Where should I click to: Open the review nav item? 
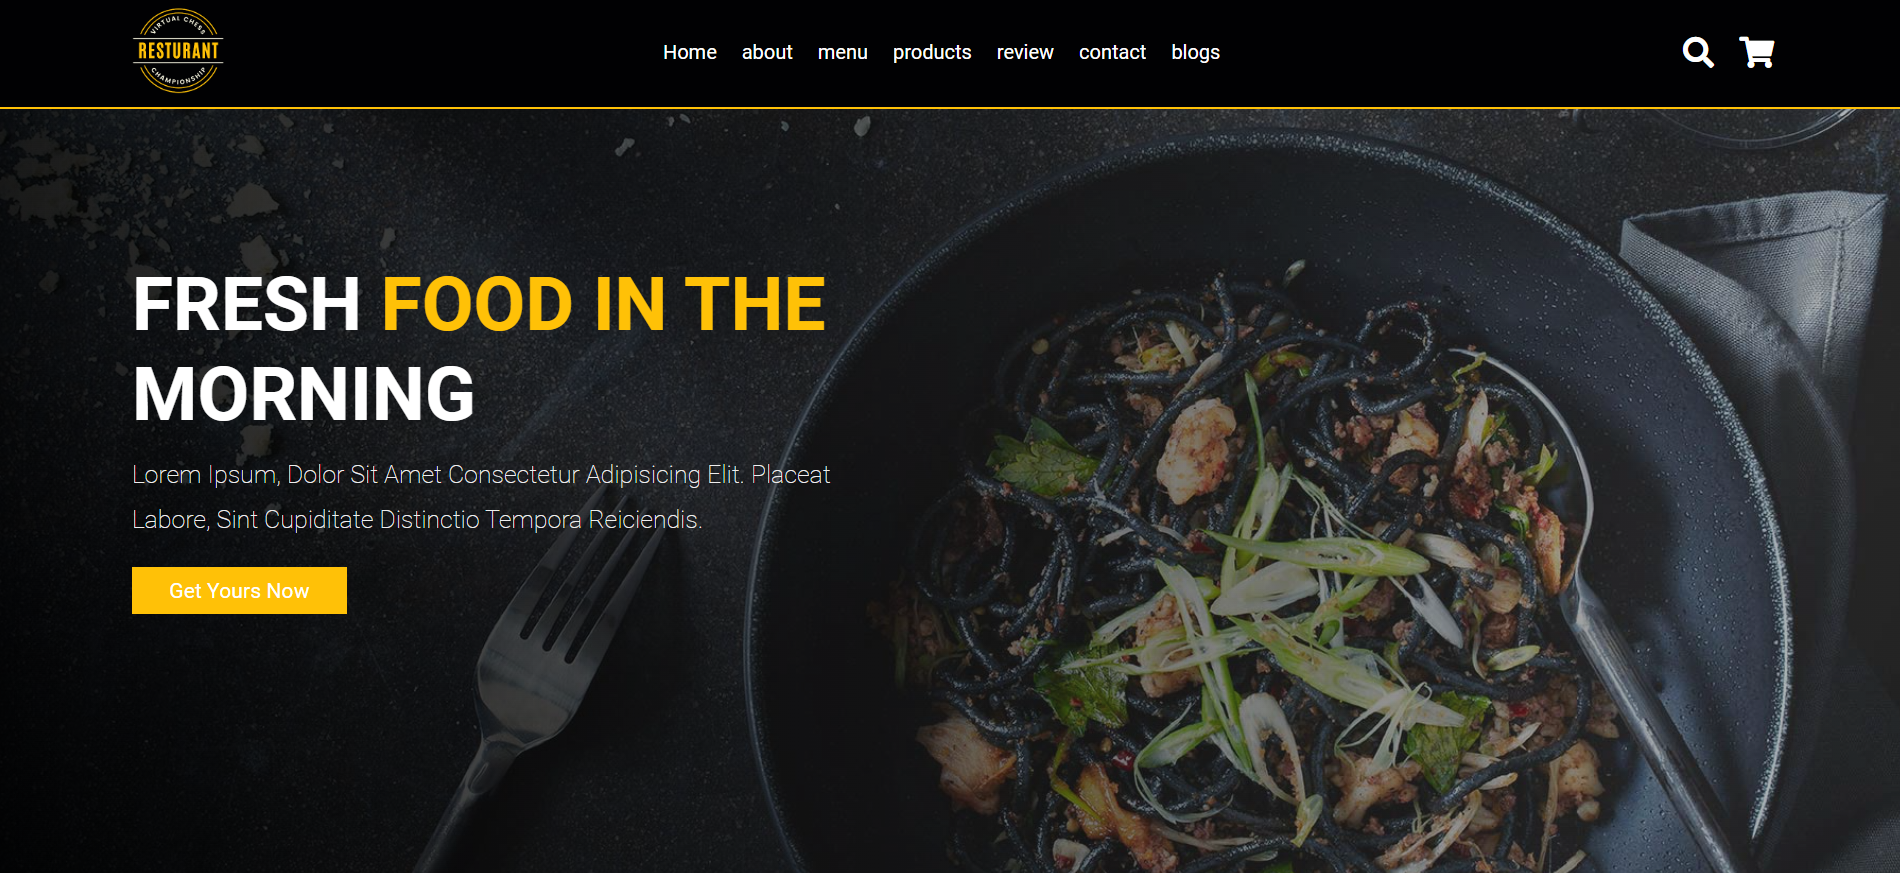(1025, 52)
